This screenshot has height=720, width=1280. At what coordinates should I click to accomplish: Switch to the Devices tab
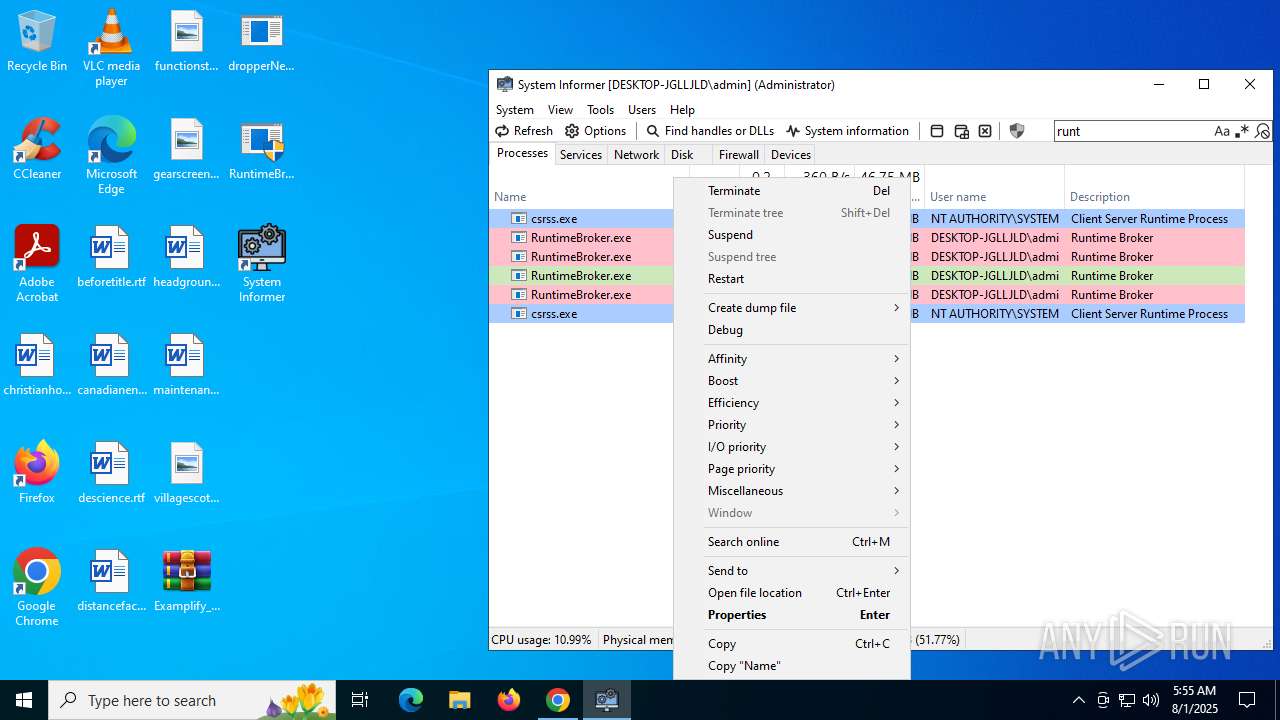791,155
